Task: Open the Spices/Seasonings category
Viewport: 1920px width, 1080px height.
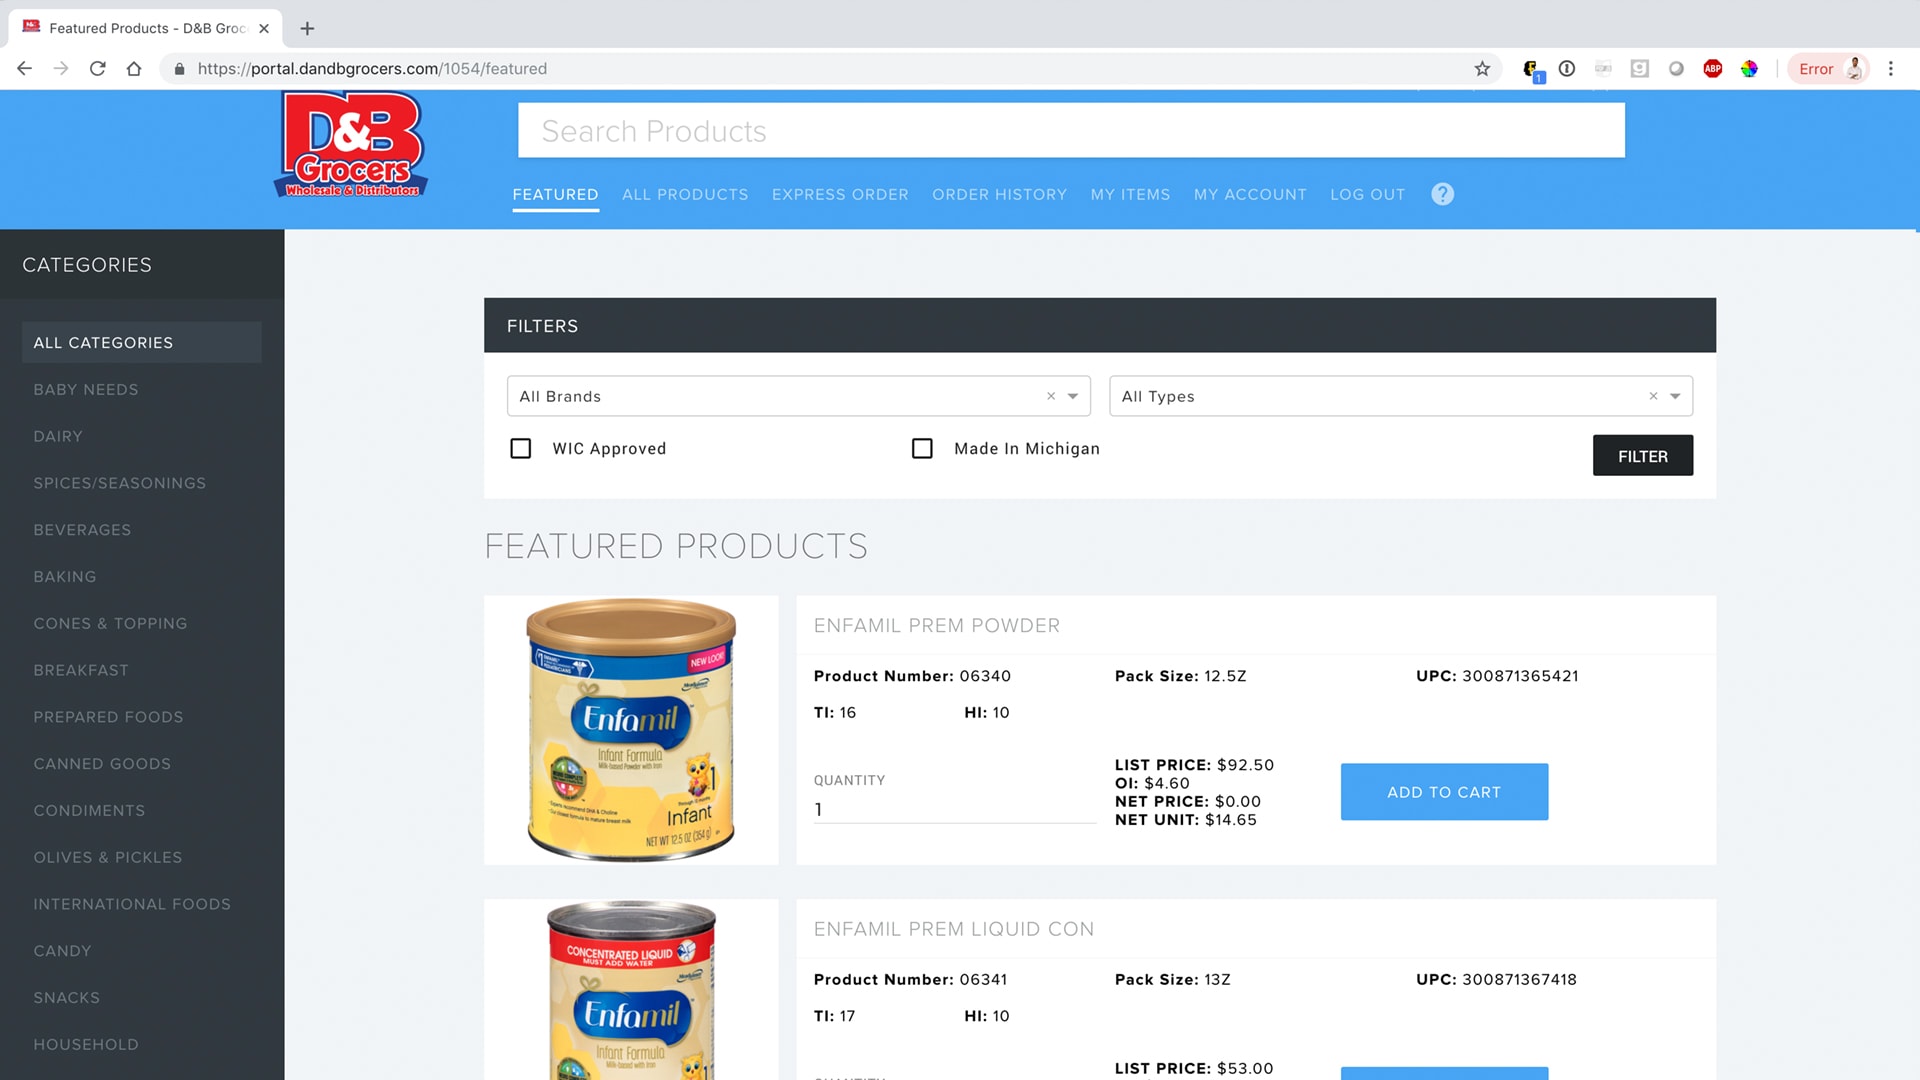Action: 120,483
